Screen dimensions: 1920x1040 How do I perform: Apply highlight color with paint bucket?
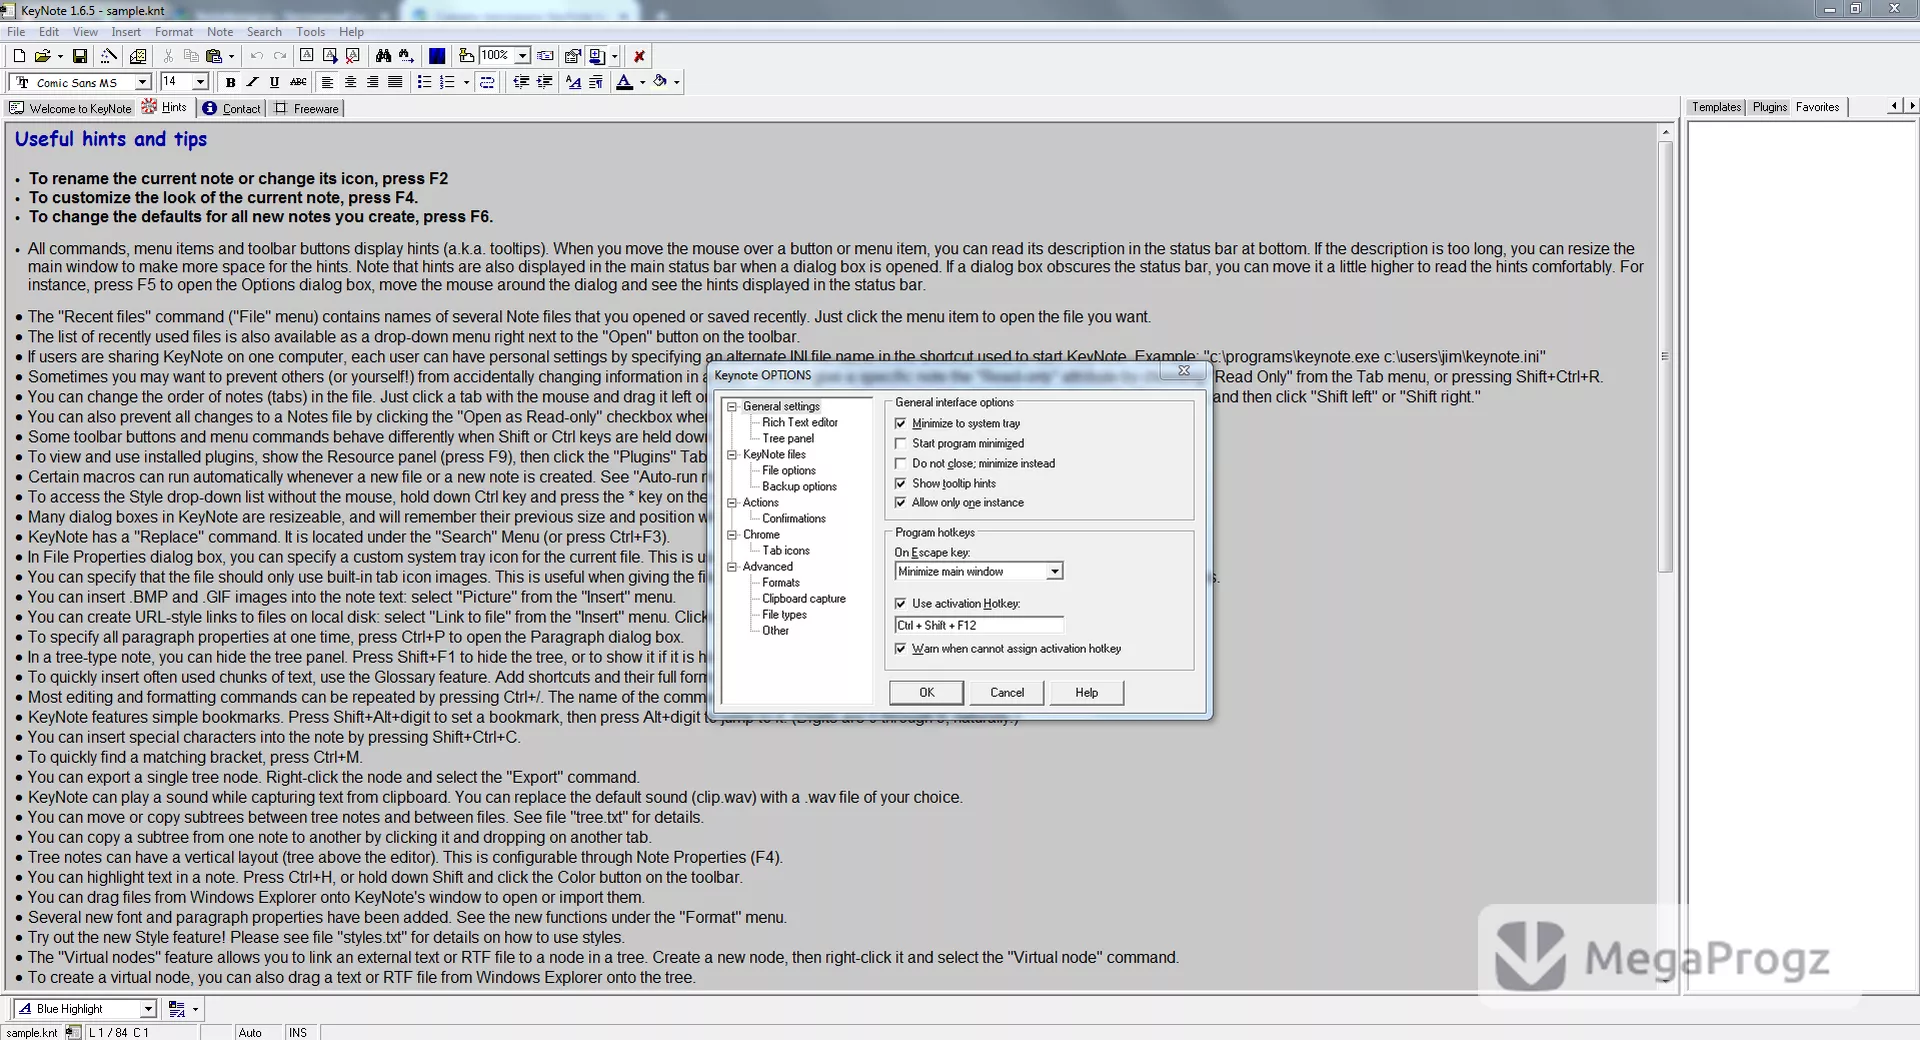click(x=660, y=82)
